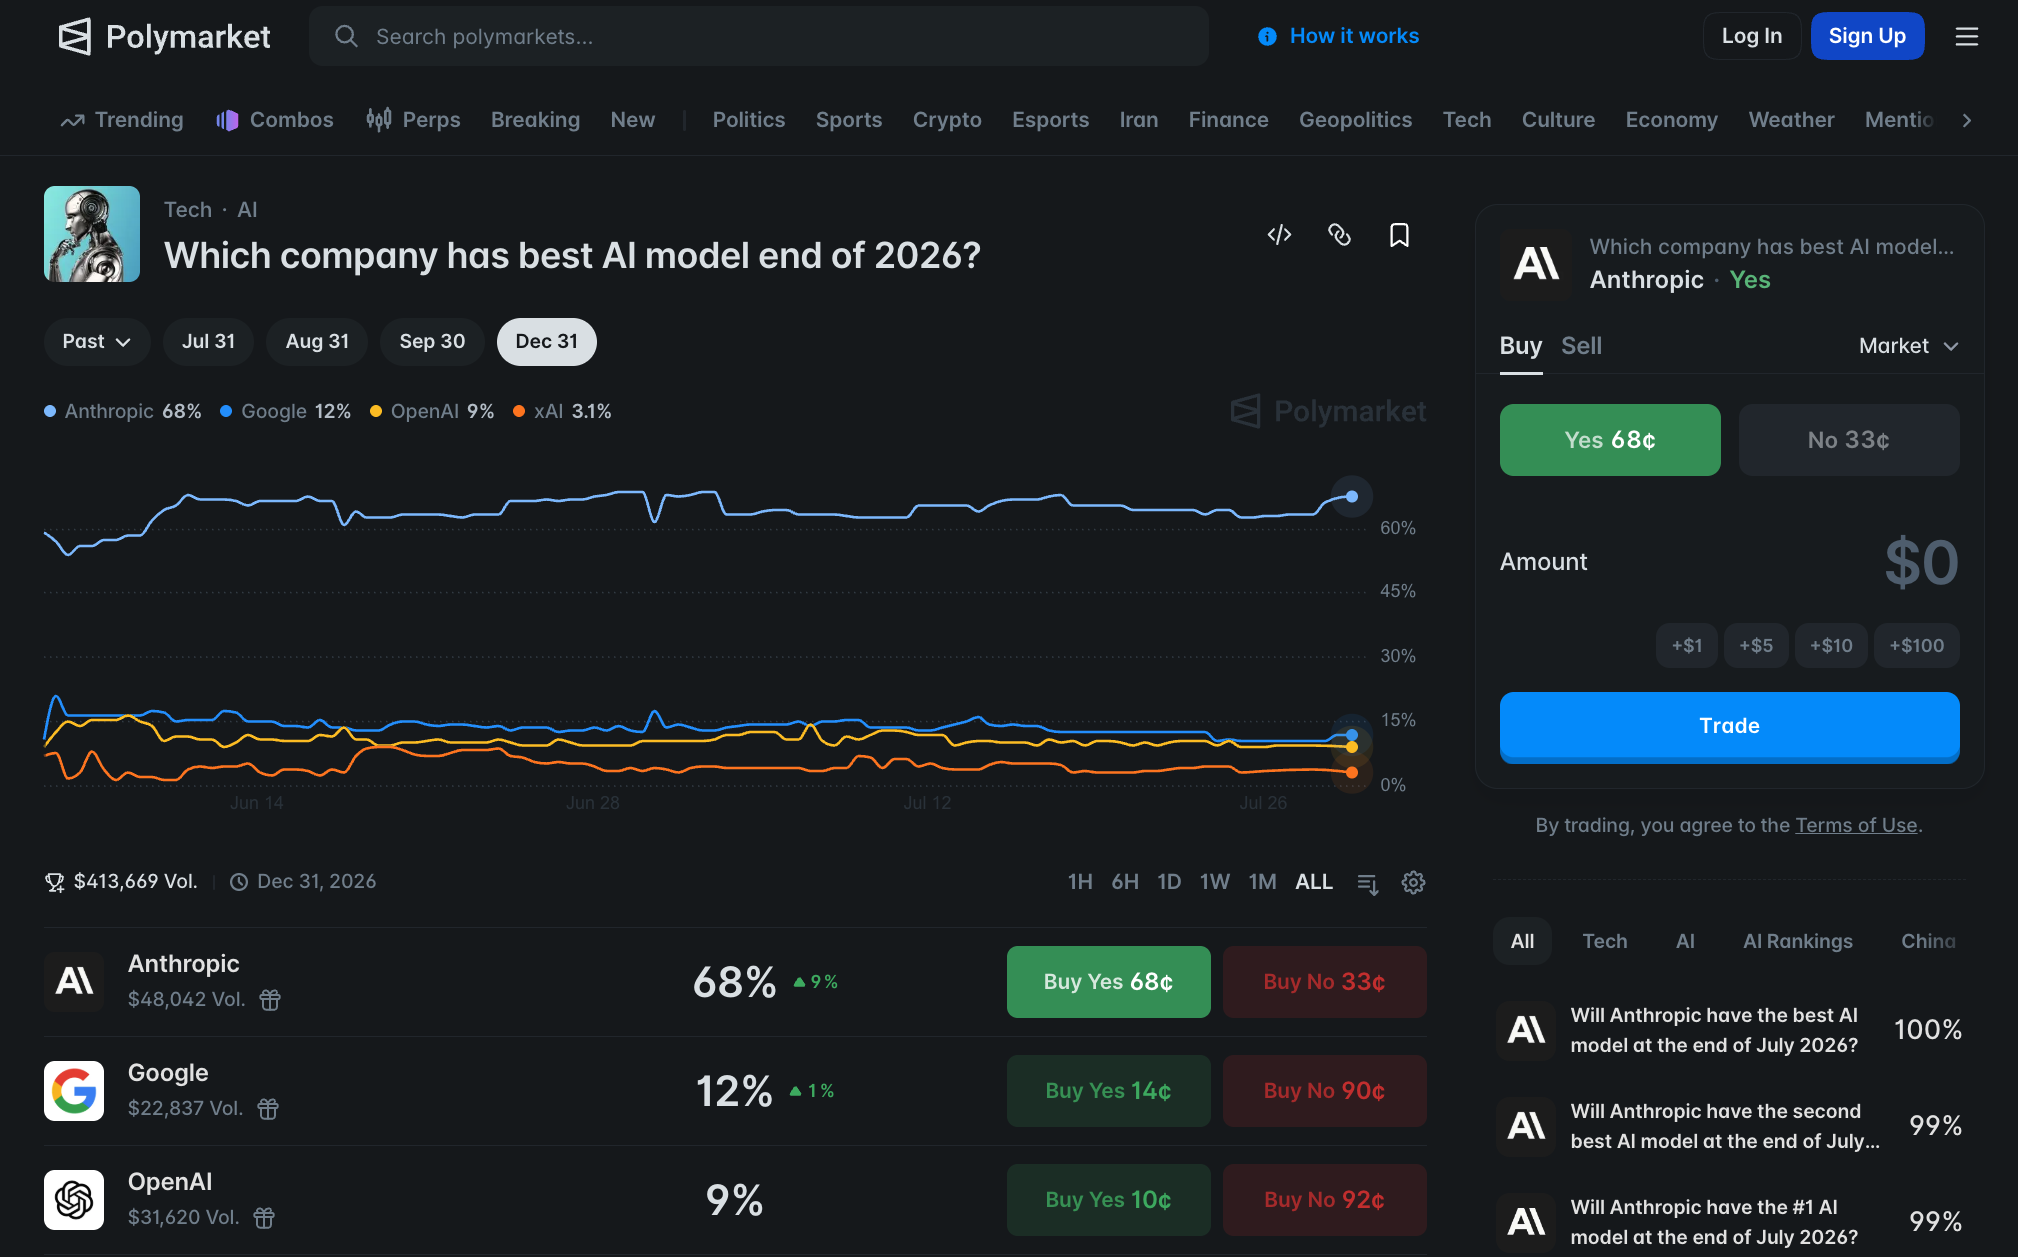
Task: Click Buy Yes 14¢ for Google
Action: 1108,1091
